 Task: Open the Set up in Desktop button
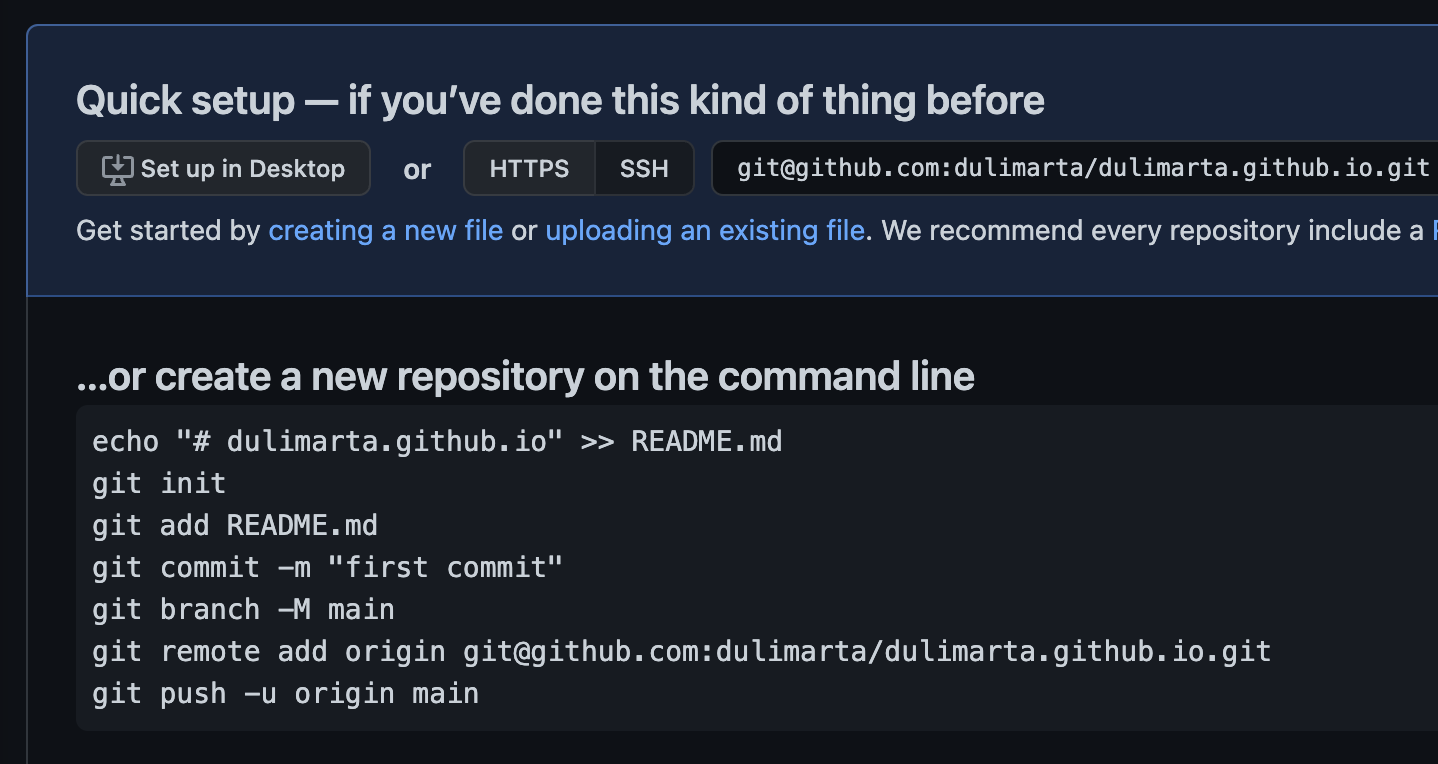point(223,168)
